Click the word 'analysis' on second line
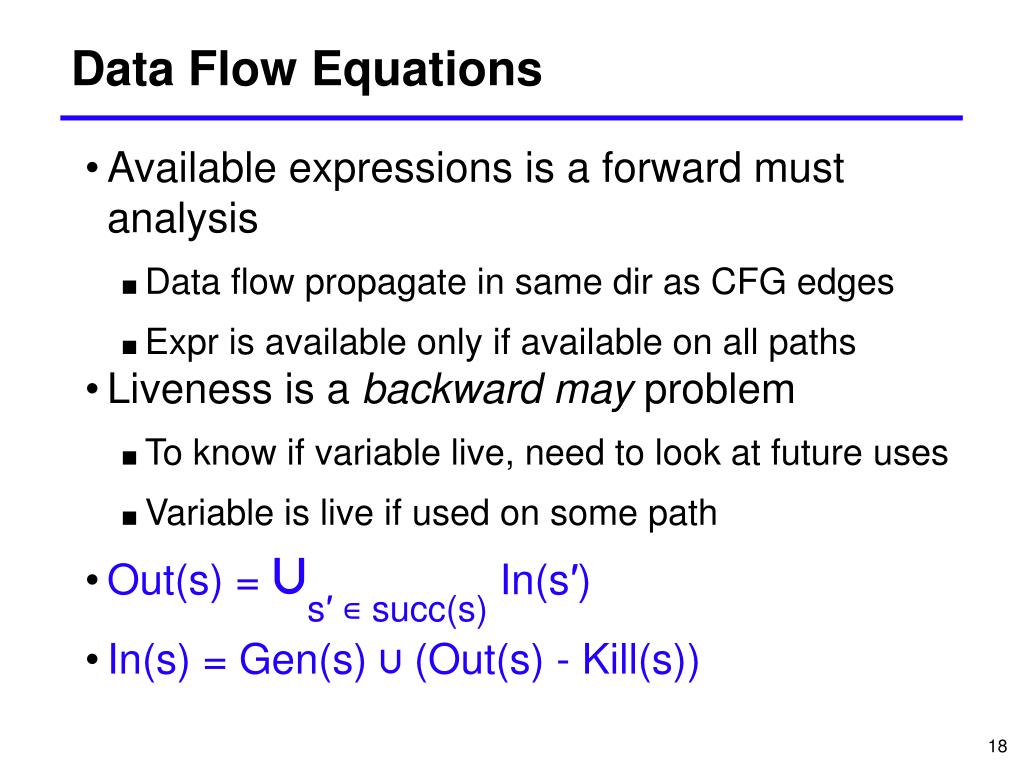The image size is (1024, 768). click(x=182, y=219)
